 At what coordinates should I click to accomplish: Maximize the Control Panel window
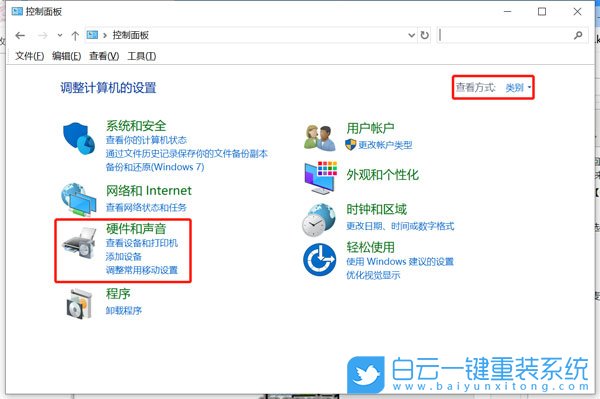click(x=542, y=11)
